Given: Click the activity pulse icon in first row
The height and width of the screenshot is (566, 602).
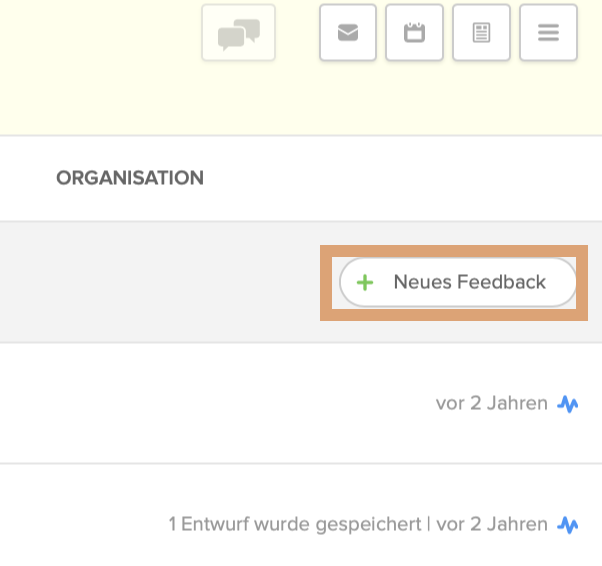Looking at the screenshot, I should coord(568,405).
